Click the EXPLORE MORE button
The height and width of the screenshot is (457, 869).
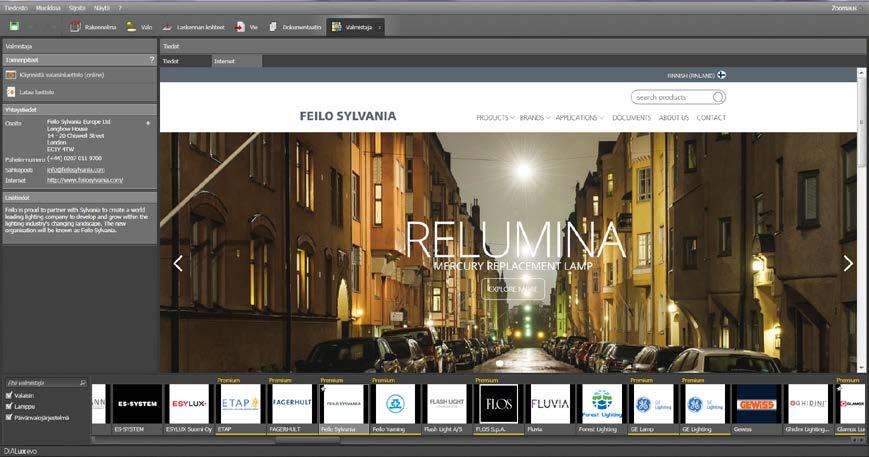click(x=513, y=289)
